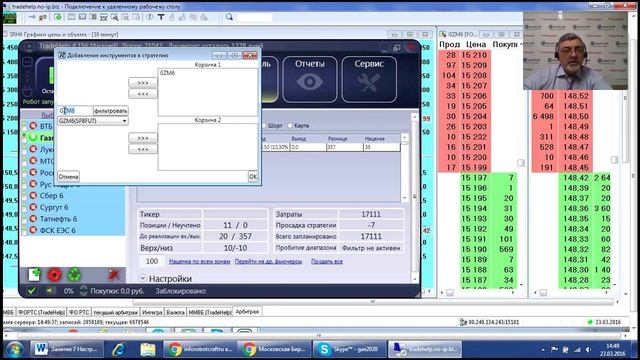Click inside the GZM6 filter text field
Image resolution: width=640 pixels, height=360 pixels.
pos(76,111)
